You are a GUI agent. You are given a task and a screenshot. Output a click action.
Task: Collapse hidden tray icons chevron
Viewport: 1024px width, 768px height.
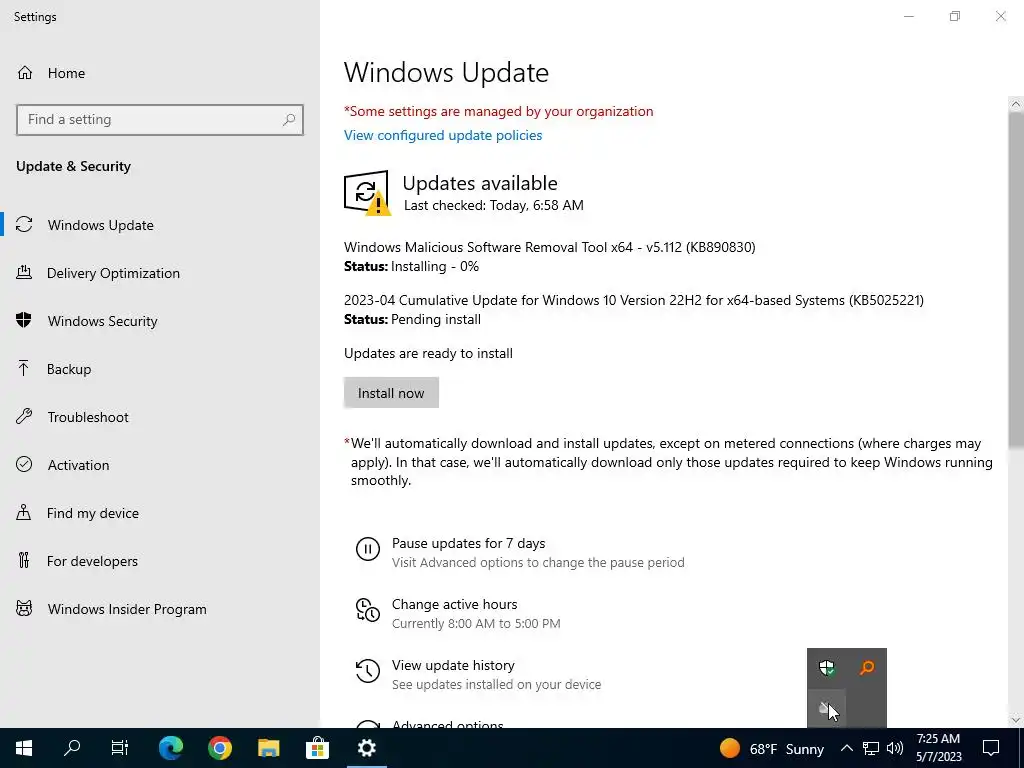(x=846, y=748)
